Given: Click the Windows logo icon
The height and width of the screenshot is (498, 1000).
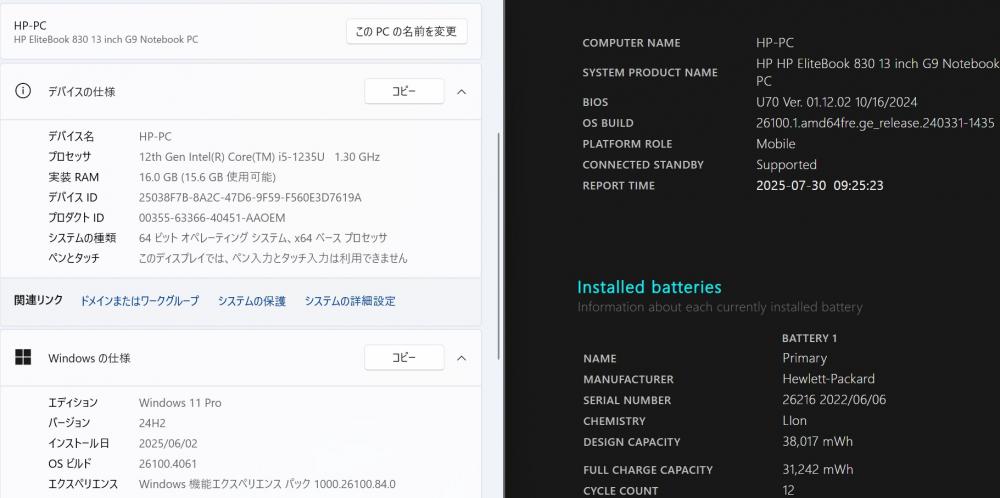Looking at the screenshot, I should [x=23, y=357].
